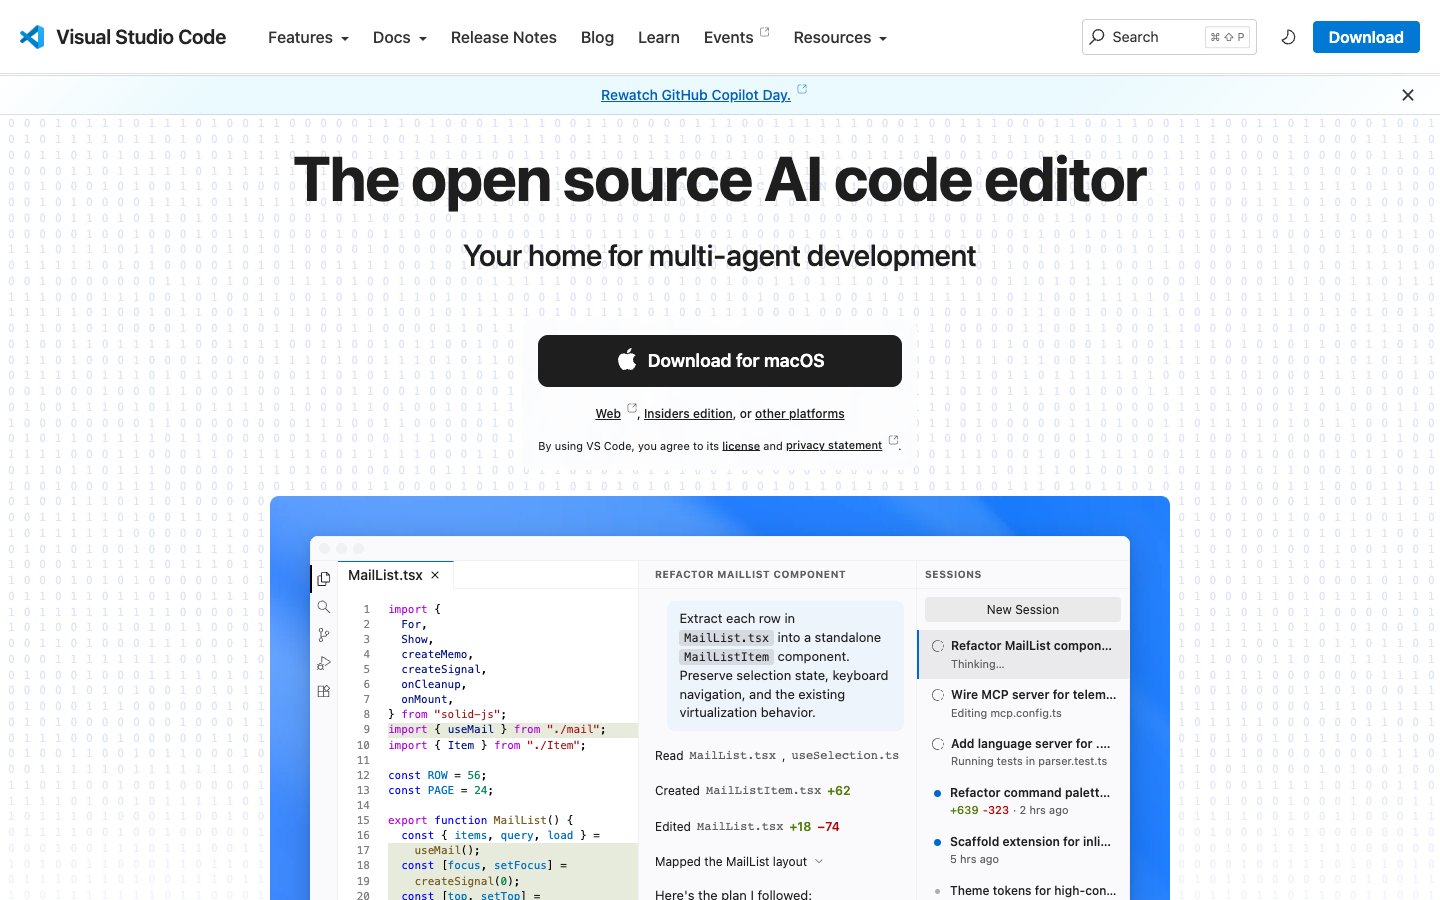
Task: Click external link icon next to Web
Action: [x=632, y=407]
